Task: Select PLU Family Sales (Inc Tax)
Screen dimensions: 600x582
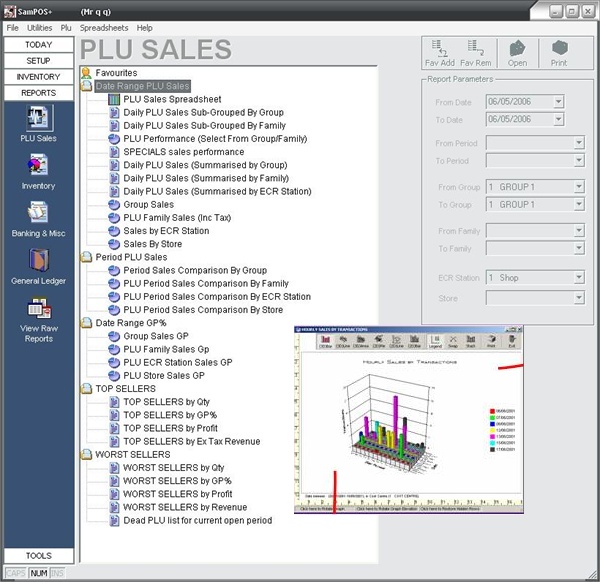Action: (177, 218)
